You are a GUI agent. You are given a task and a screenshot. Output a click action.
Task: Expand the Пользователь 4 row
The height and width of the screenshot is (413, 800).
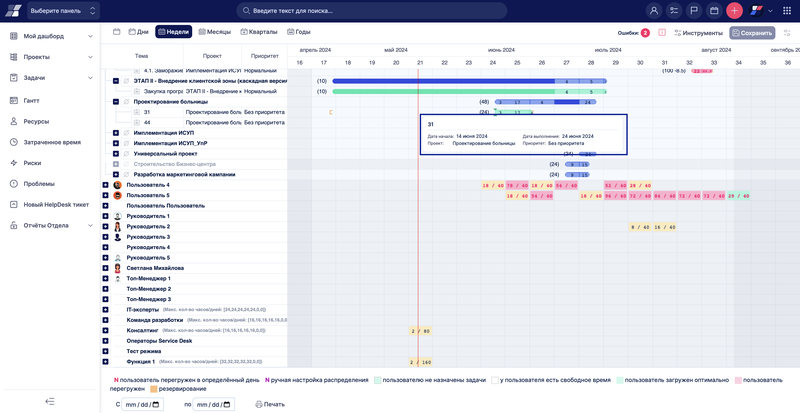105,185
